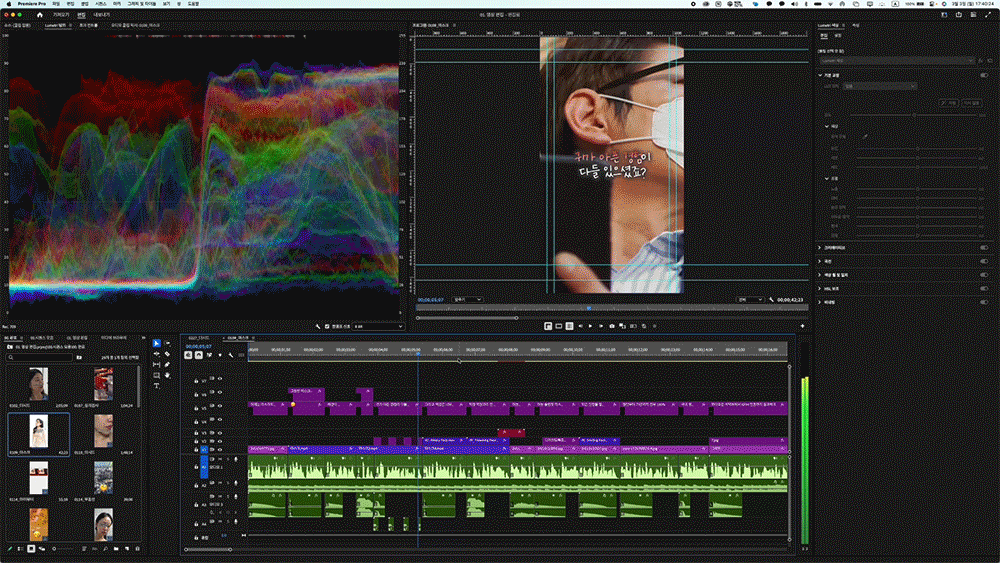This screenshot has height=563, width=1000.
Task: Select the Type tool
Action: click(157, 385)
